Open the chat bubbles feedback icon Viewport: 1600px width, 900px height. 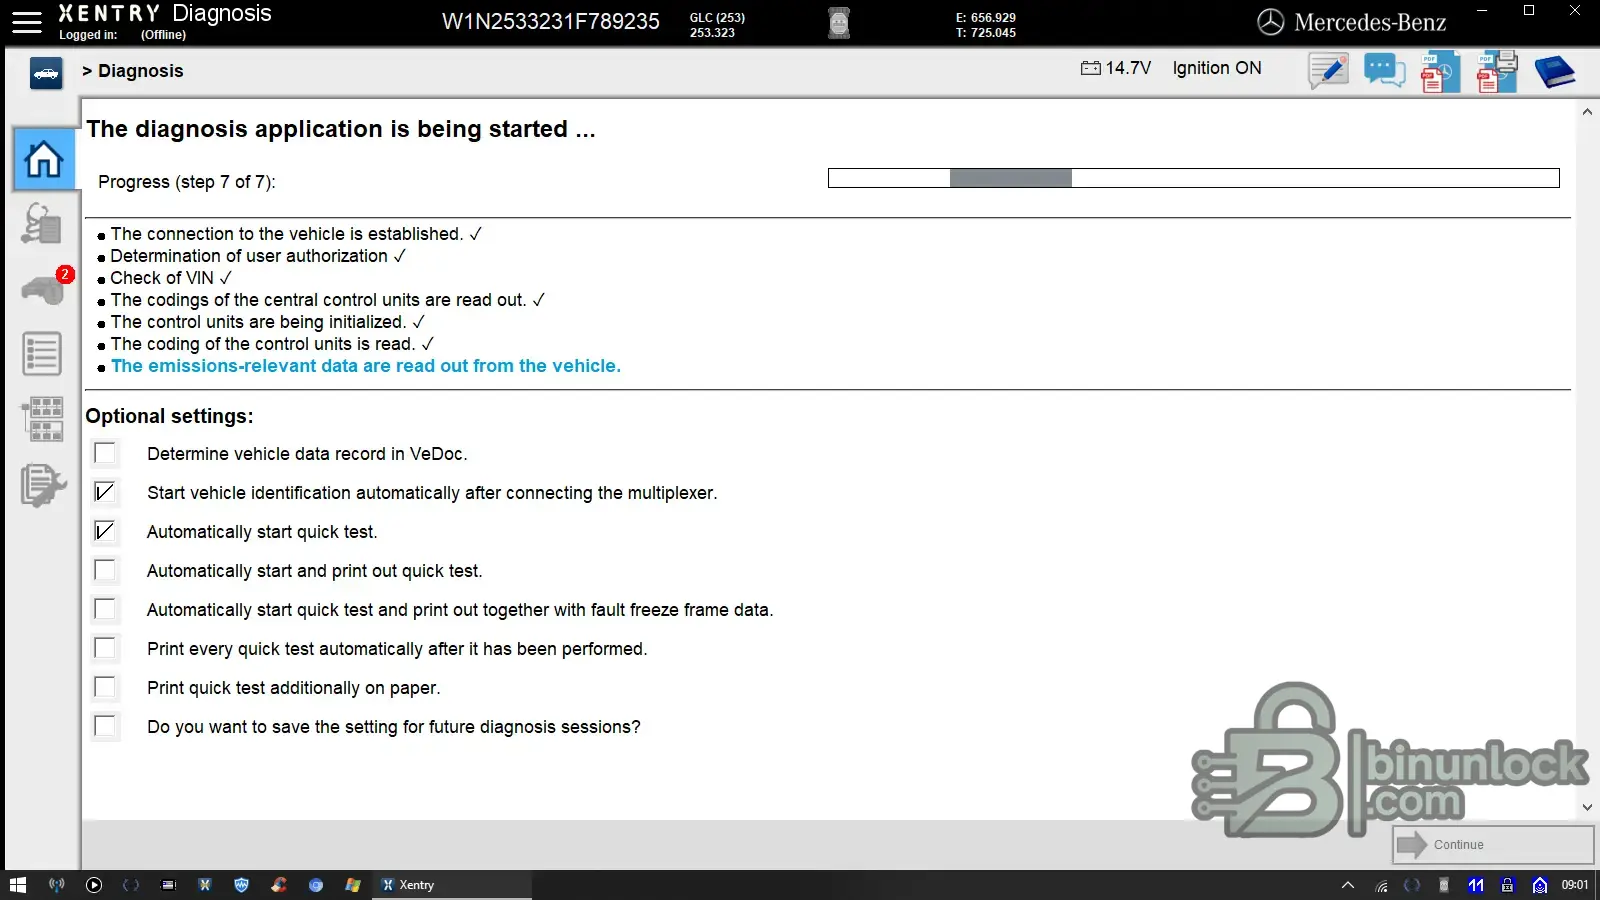point(1384,72)
